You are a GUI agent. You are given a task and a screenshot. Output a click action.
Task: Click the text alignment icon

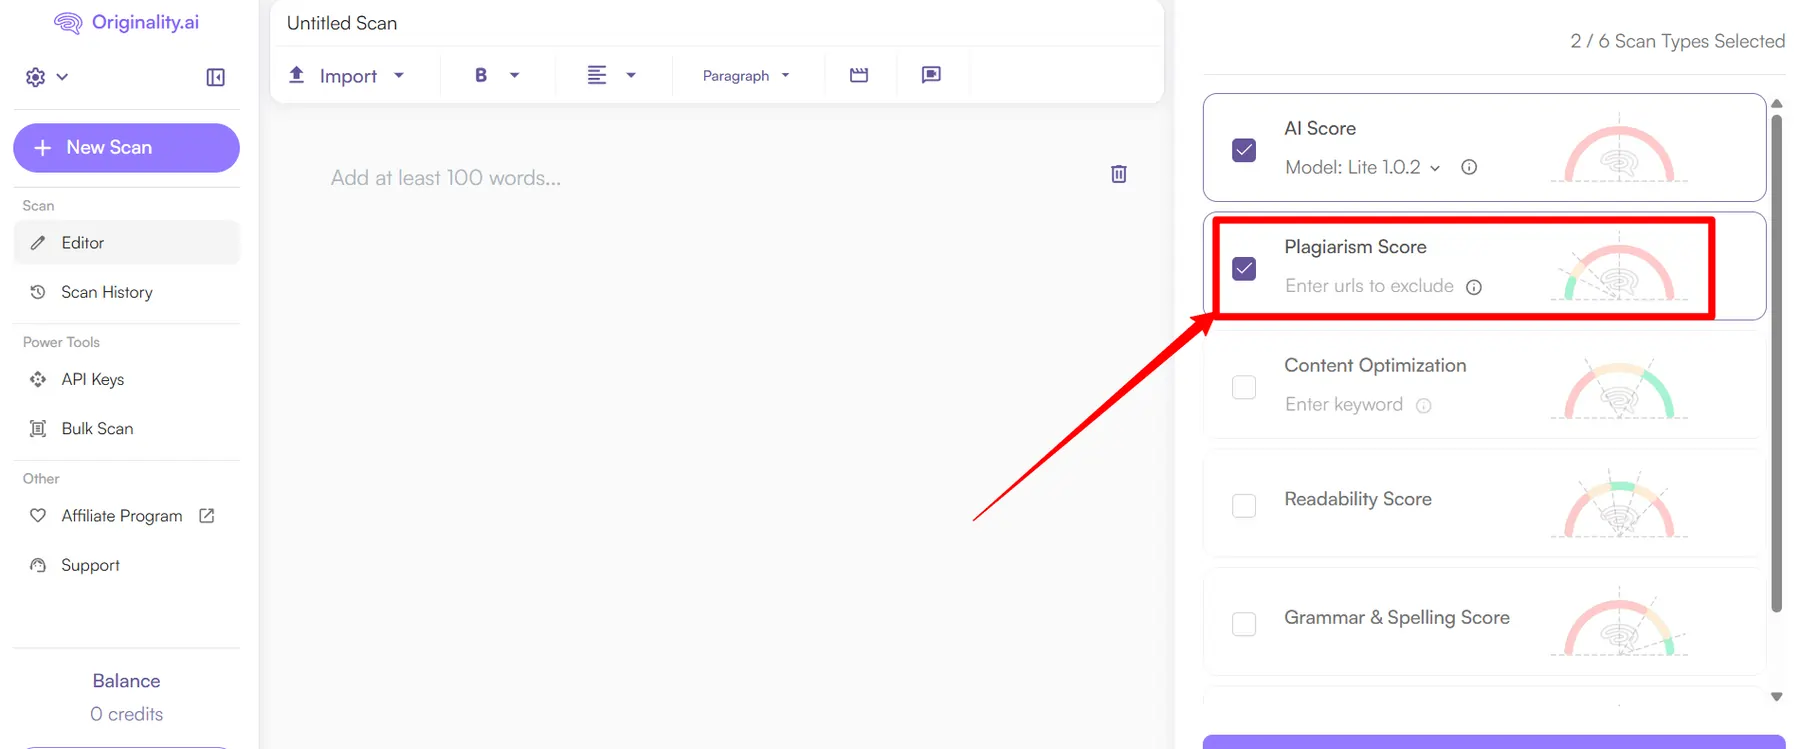597,75
